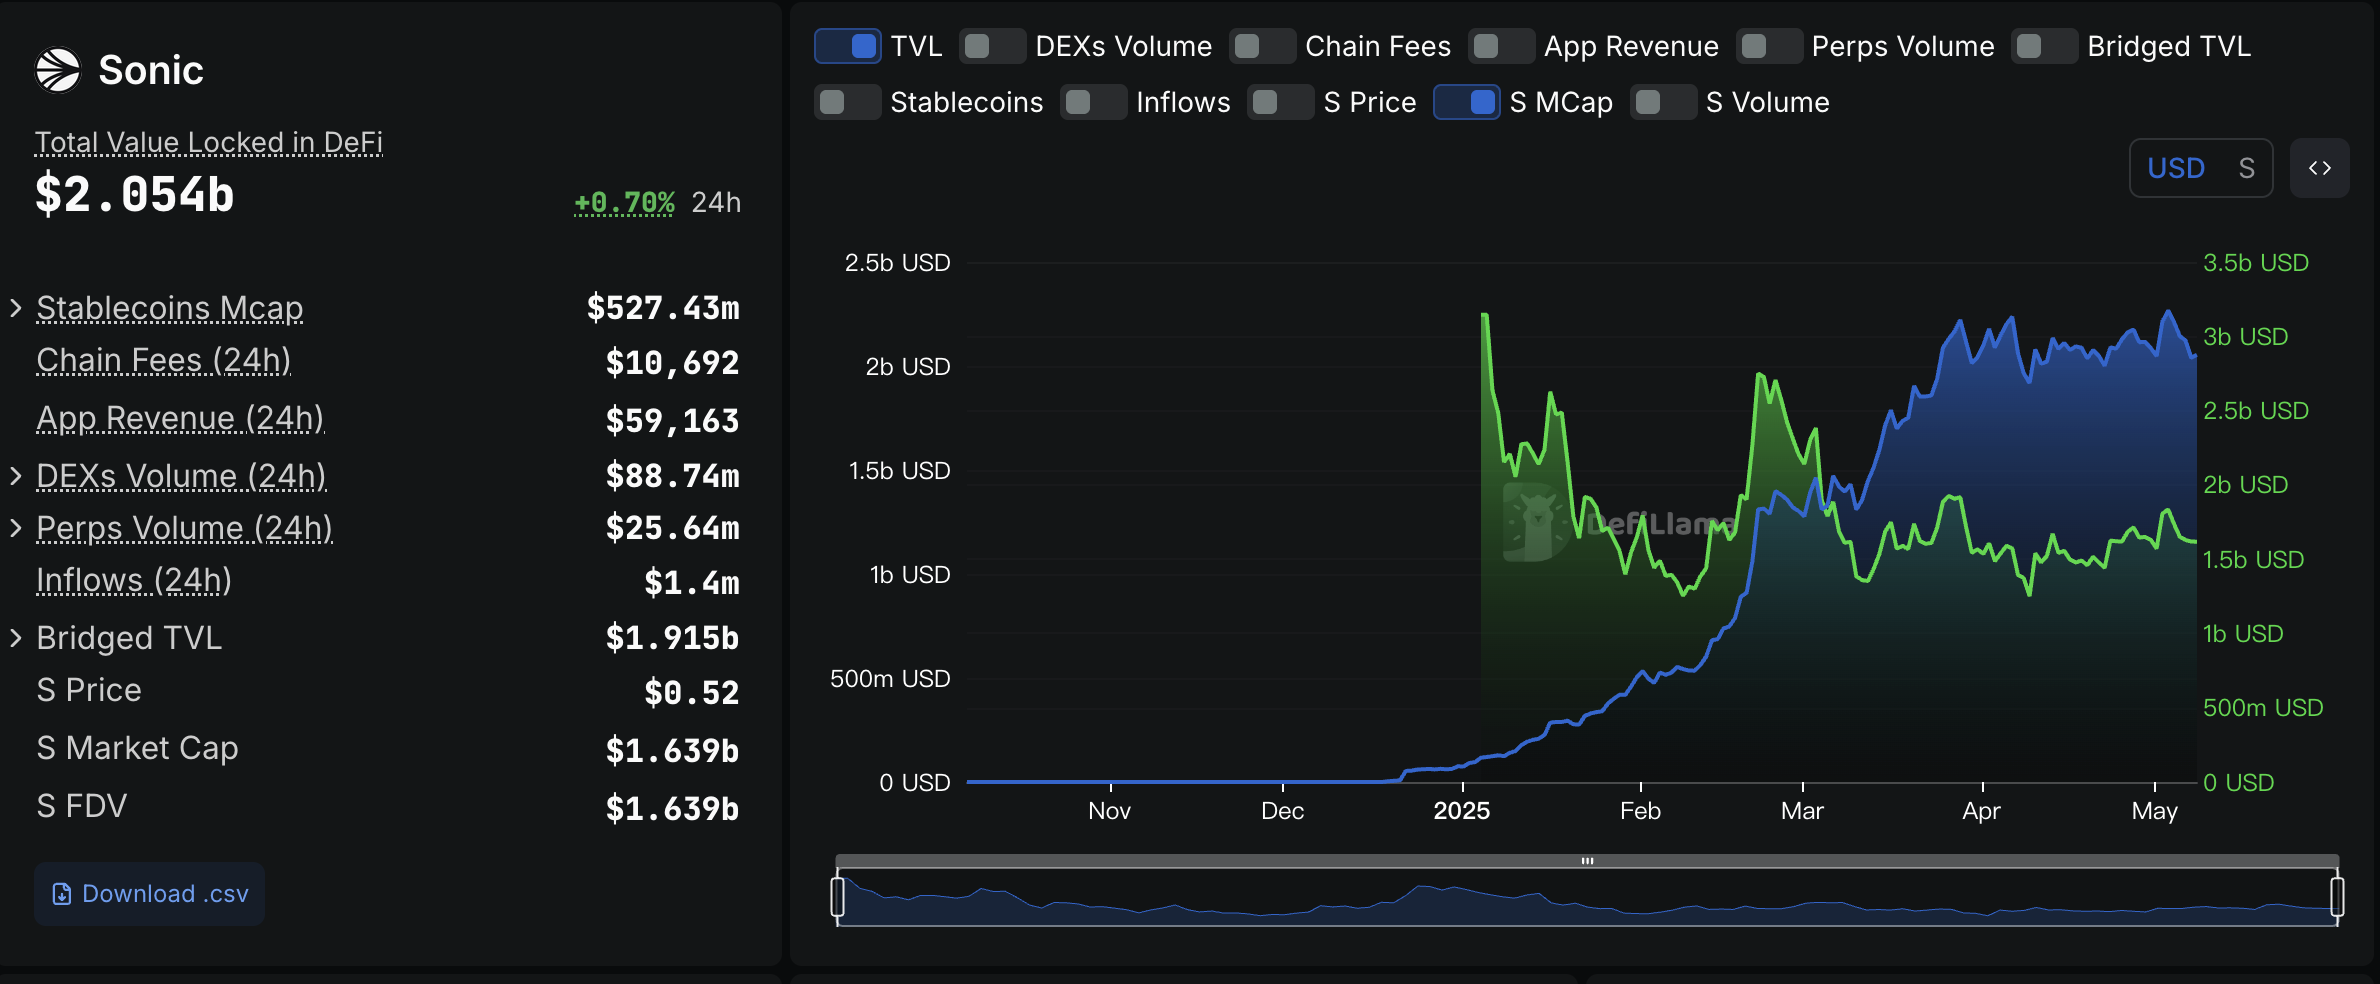Click the left handle of range slider
The width and height of the screenshot is (2380, 984).
[838, 896]
